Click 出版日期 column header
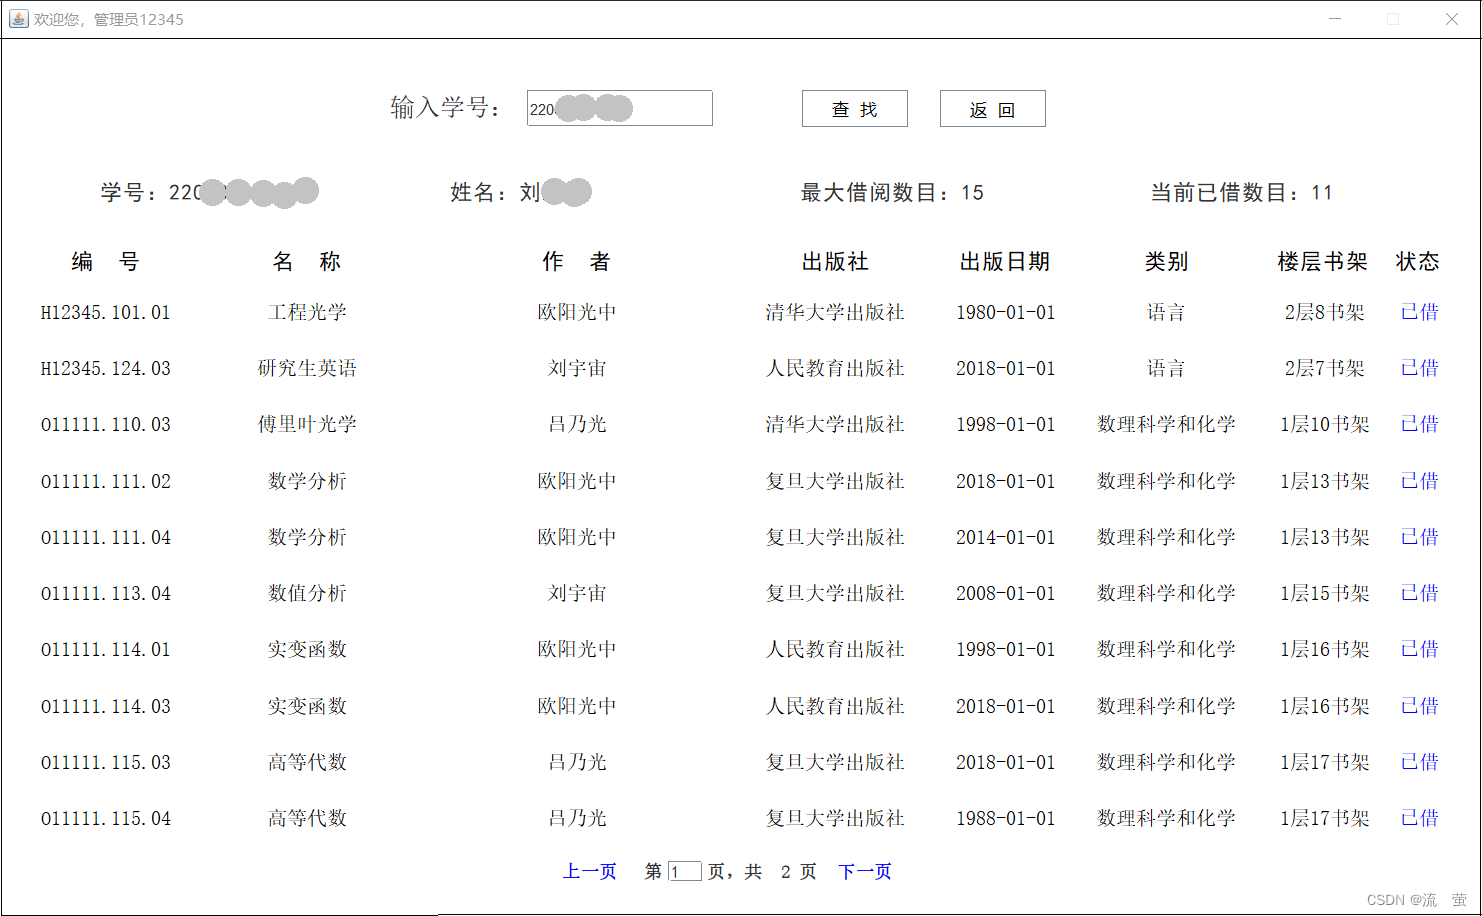This screenshot has width=1482, height=916. [1005, 261]
